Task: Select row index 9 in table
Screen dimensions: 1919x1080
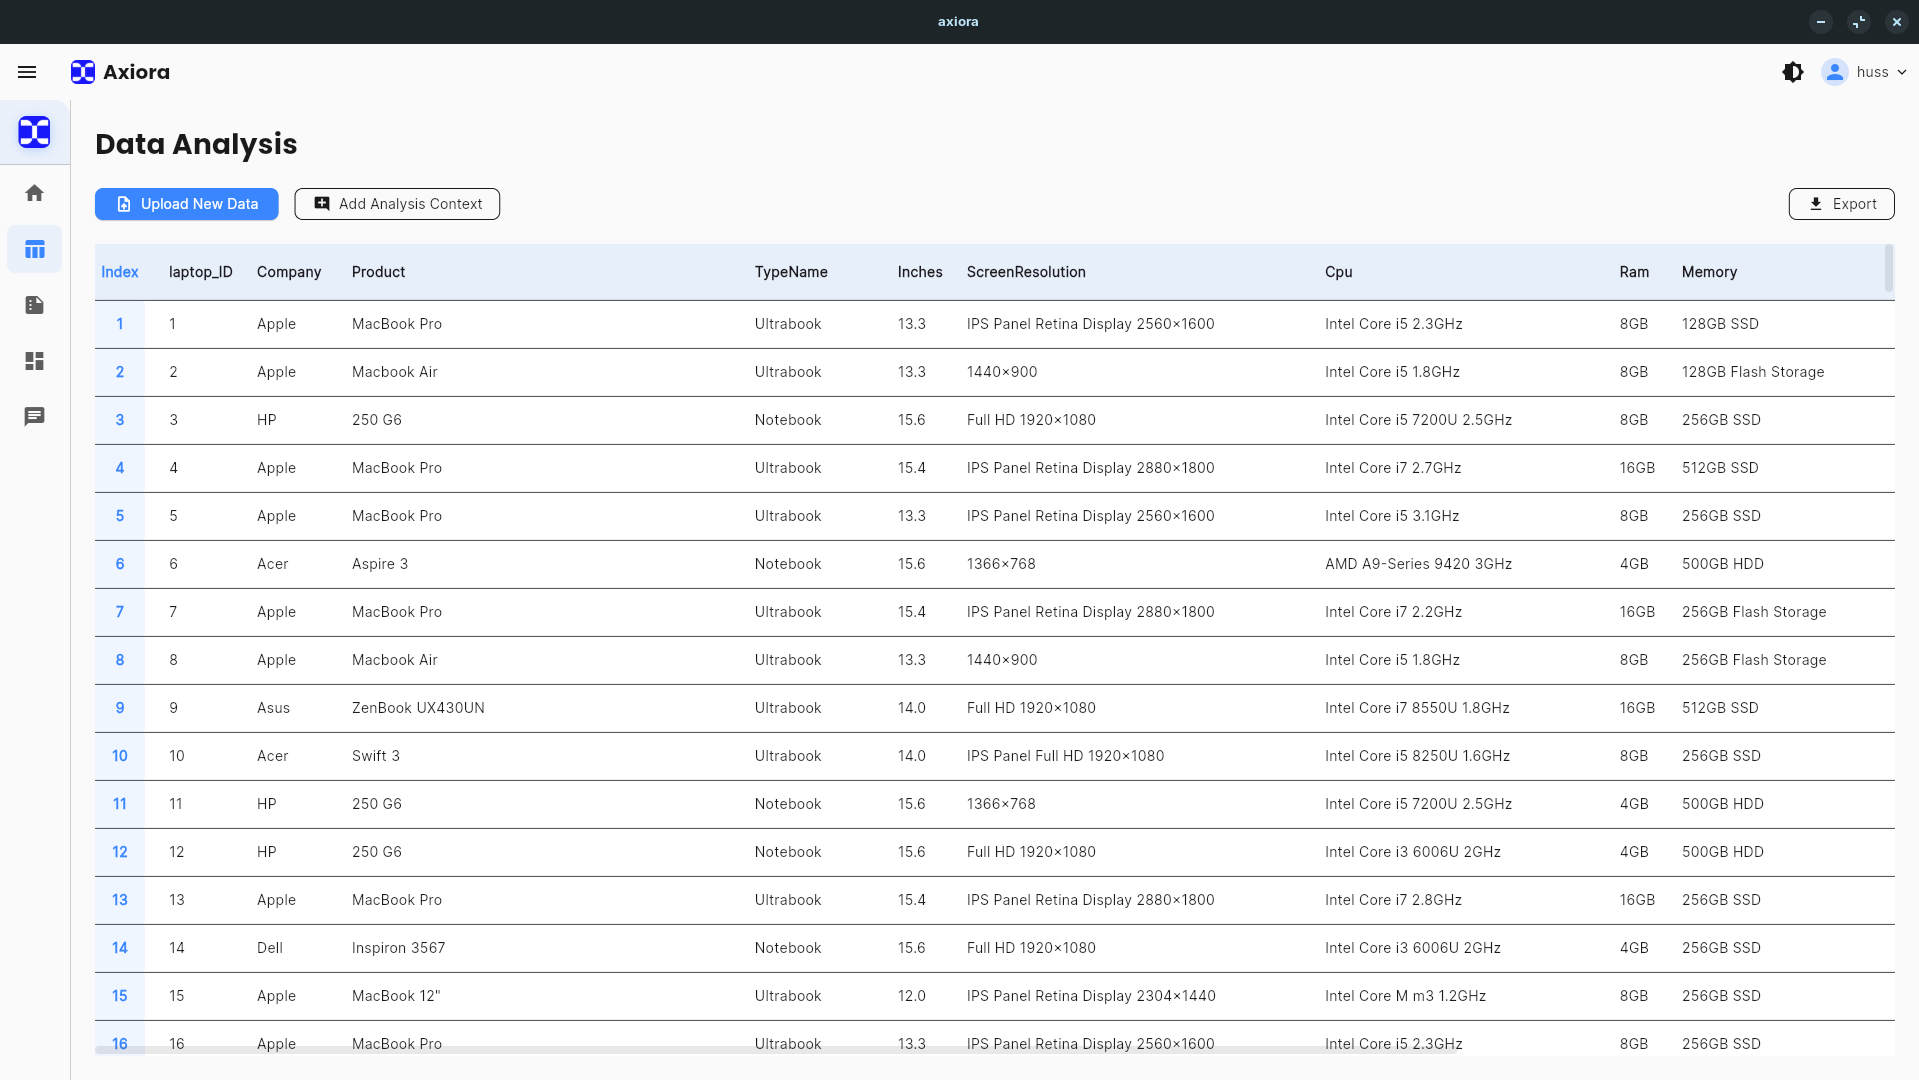Action: point(120,708)
